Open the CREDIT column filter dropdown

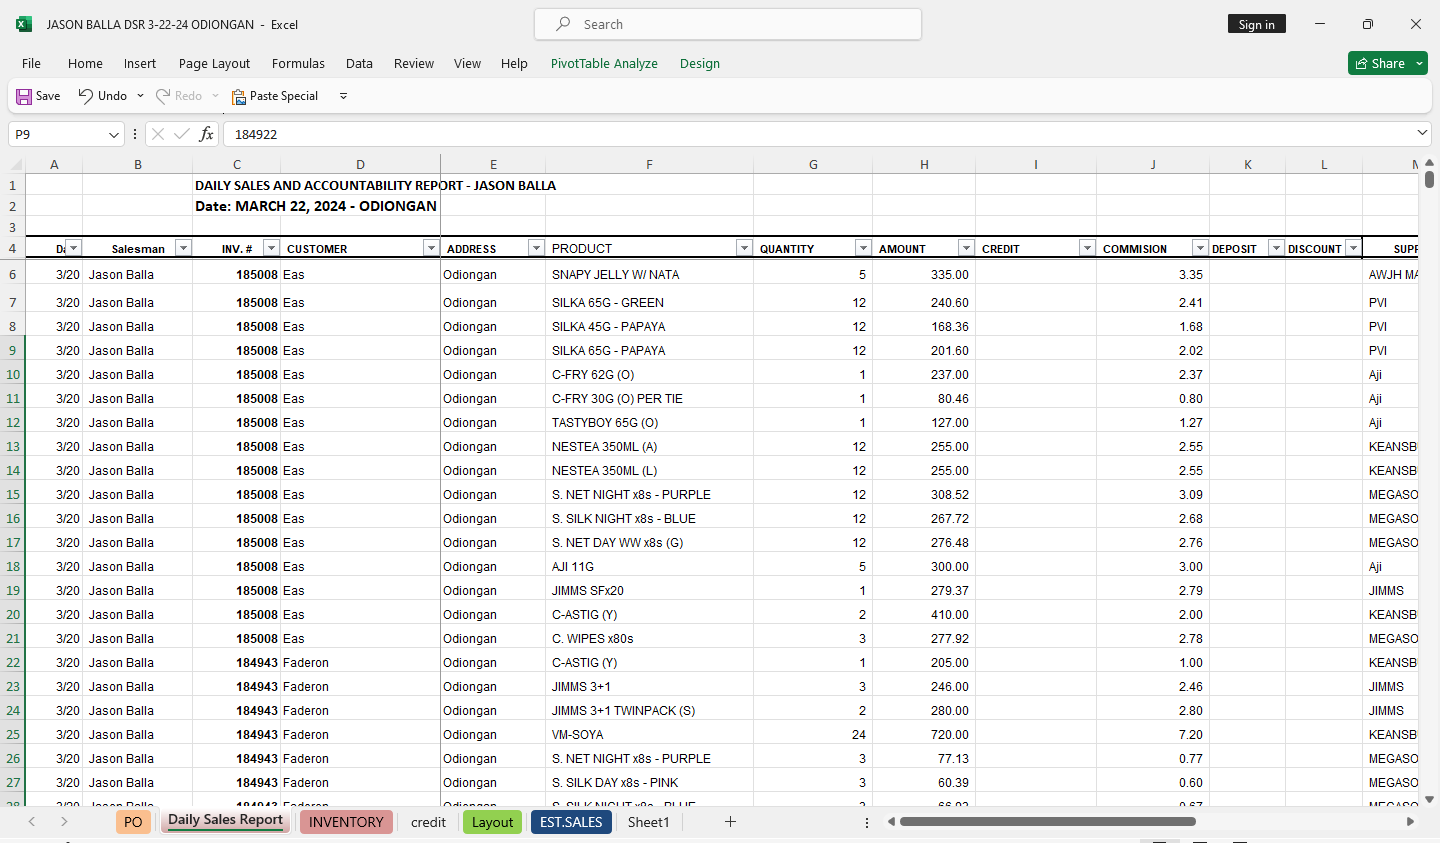pos(1087,248)
